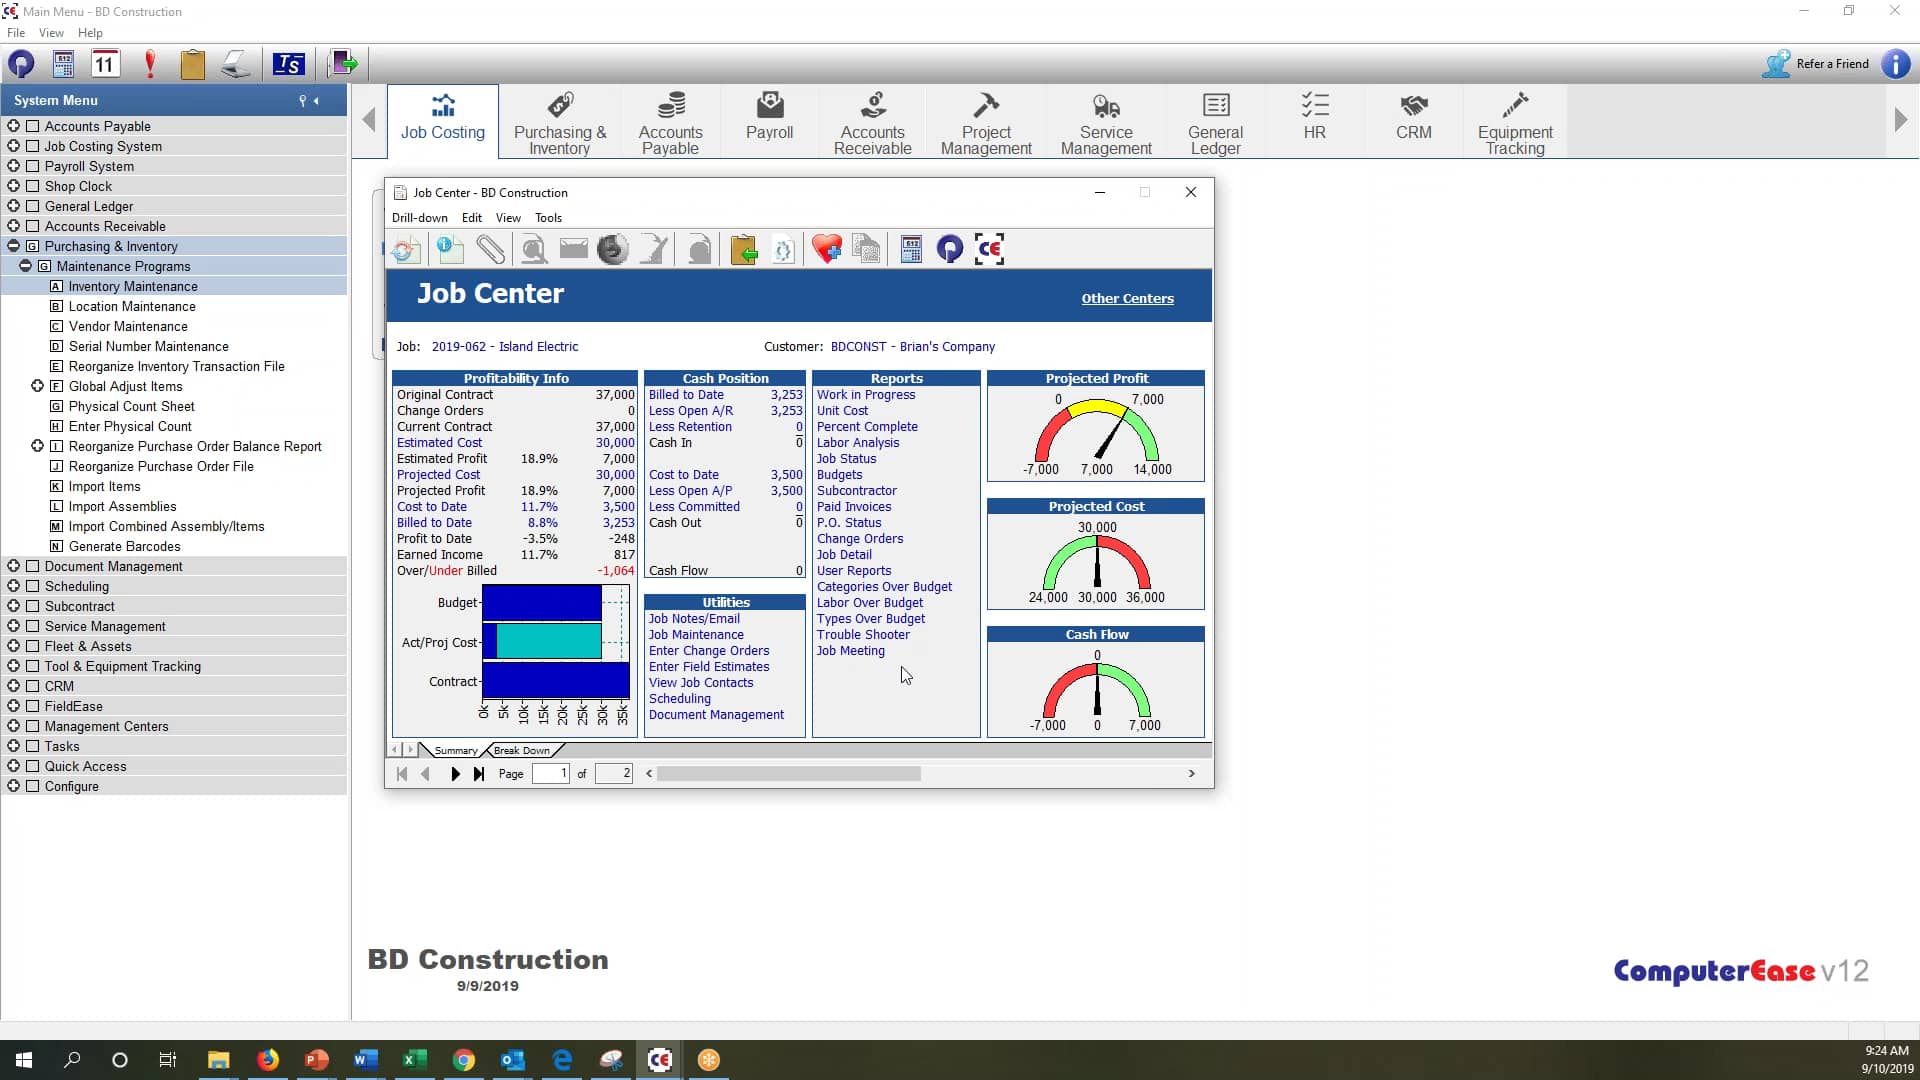Screen dimensions: 1920x1080
Task: Click the horizontal scrollbar in Job Center
Action: pyautogui.click(x=788, y=774)
